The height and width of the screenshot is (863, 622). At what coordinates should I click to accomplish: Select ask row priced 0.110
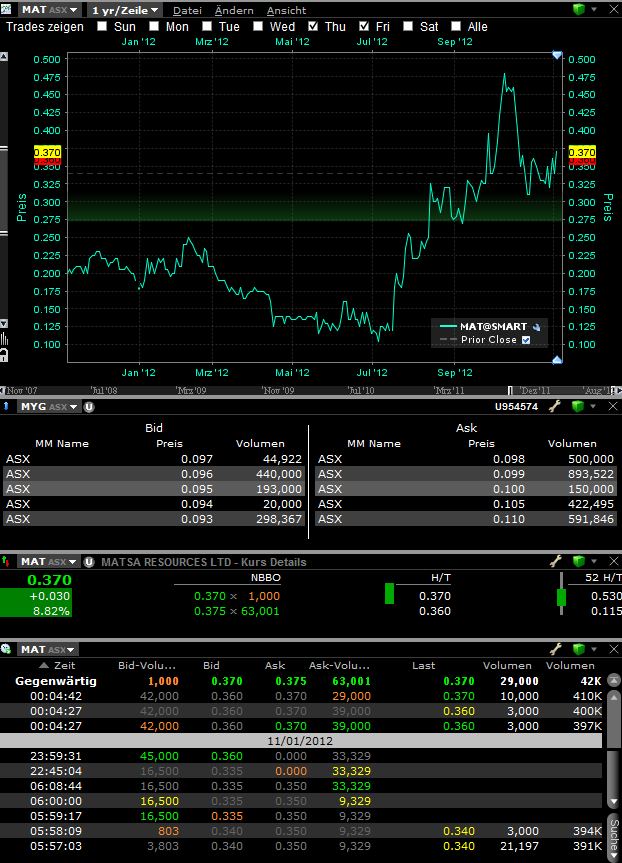466,519
